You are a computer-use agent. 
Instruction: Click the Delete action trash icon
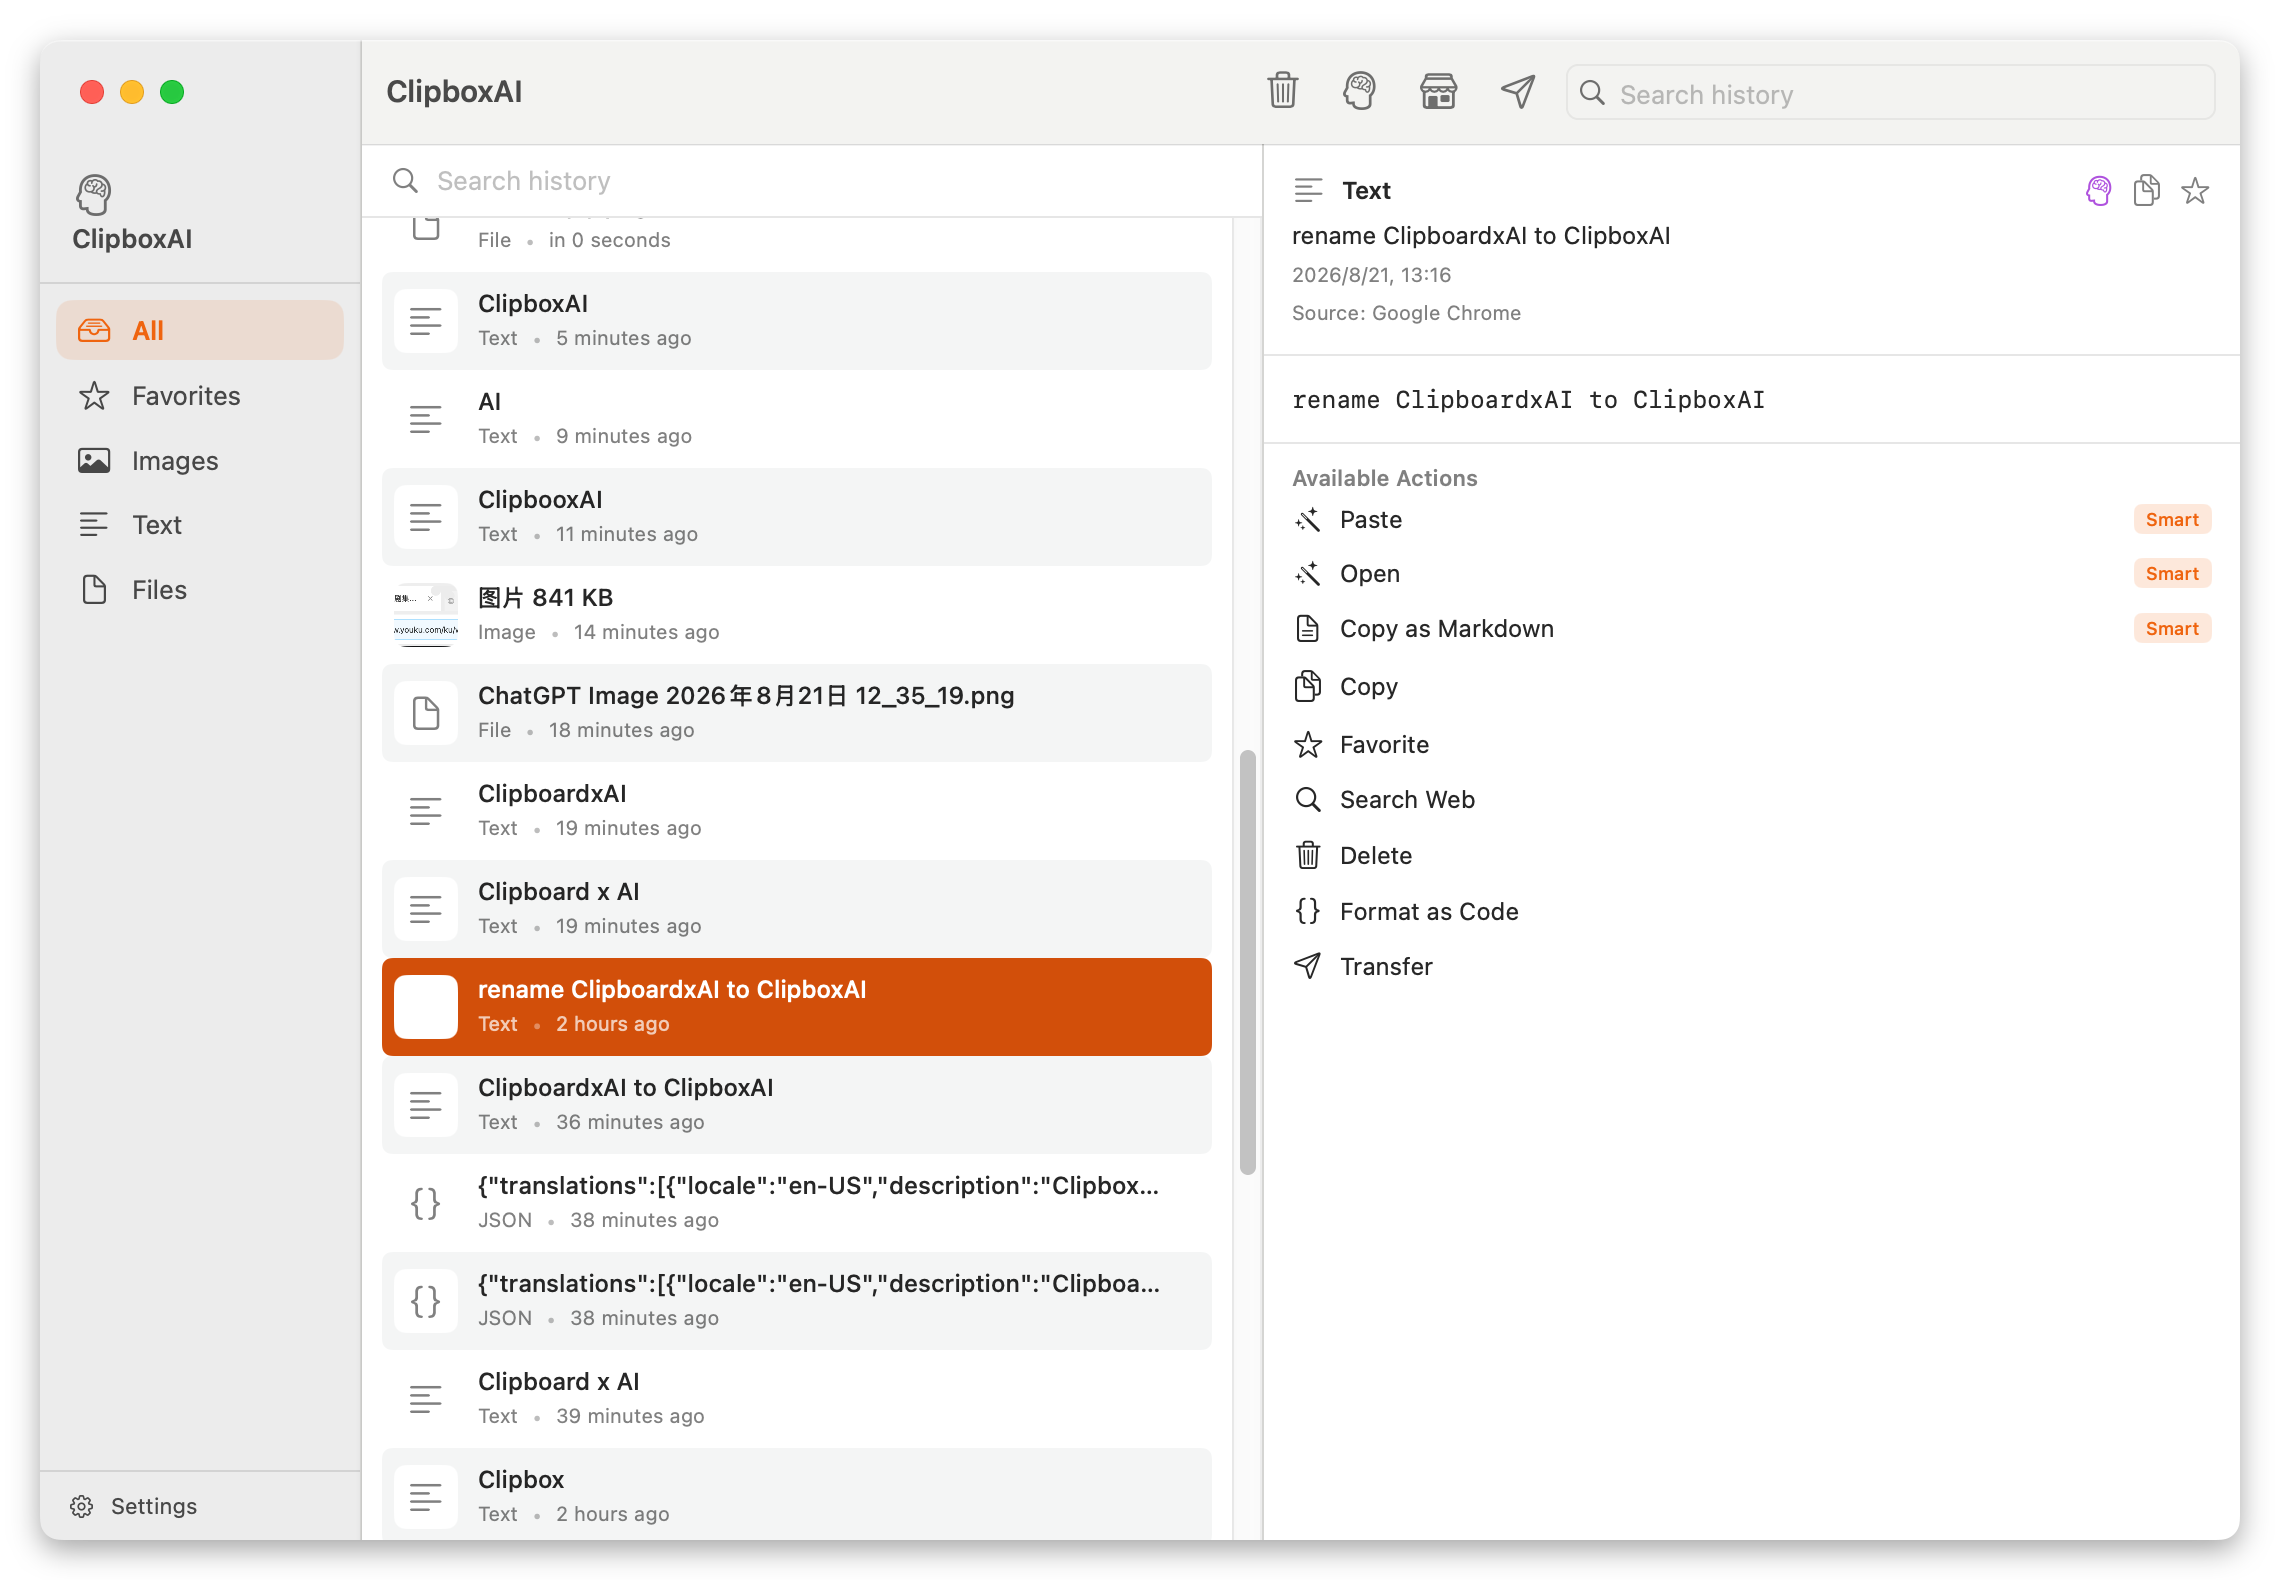click(x=1308, y=855)
